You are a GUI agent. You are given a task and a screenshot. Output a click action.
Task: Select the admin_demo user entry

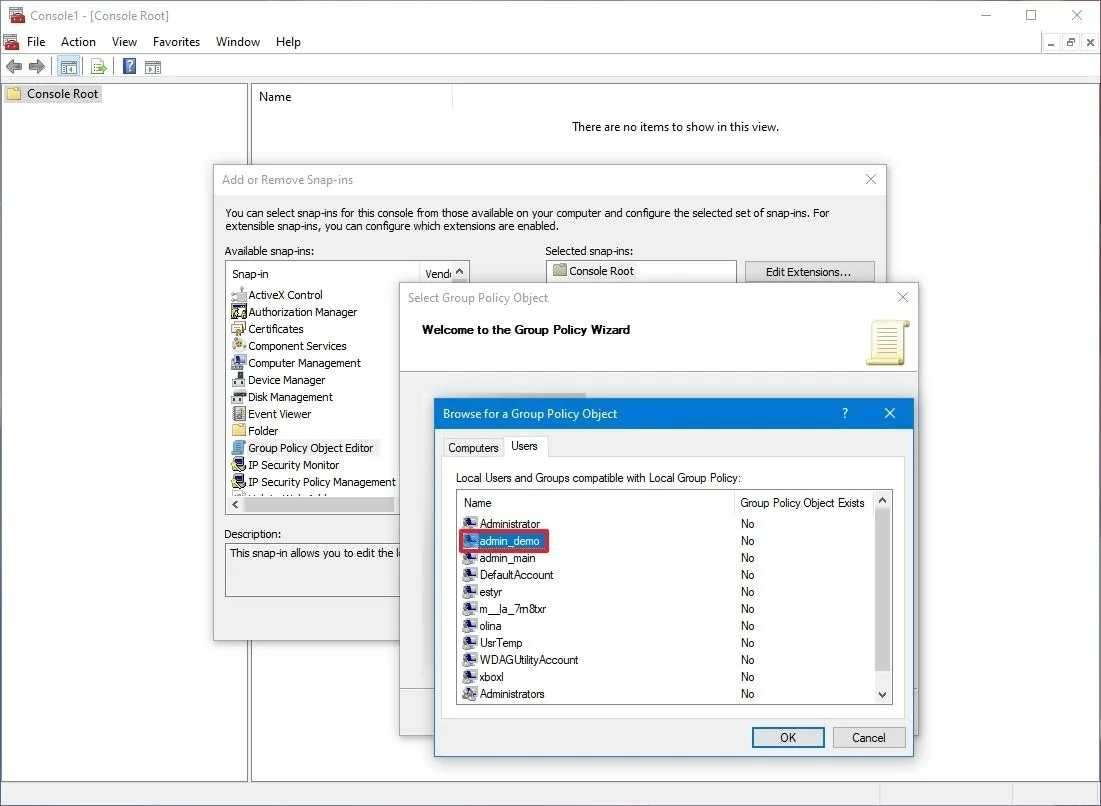click(x=503, y=541)
